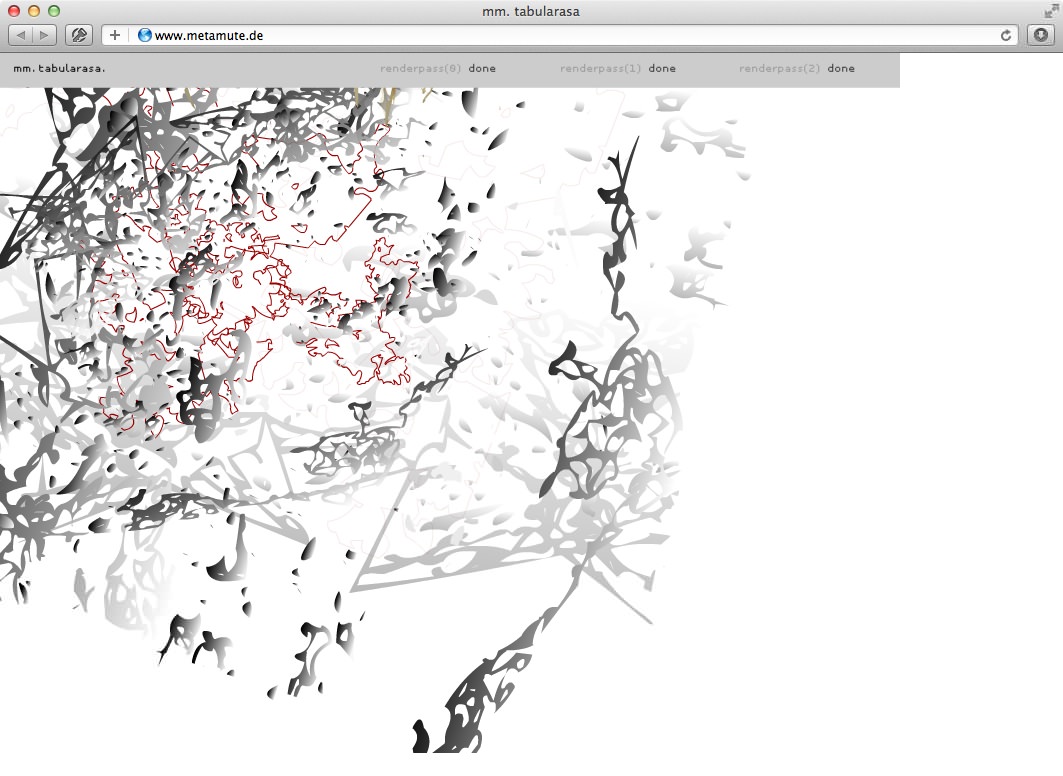Show the Downloads popover
This screenshot has height=776, width=1063.
1041,35
